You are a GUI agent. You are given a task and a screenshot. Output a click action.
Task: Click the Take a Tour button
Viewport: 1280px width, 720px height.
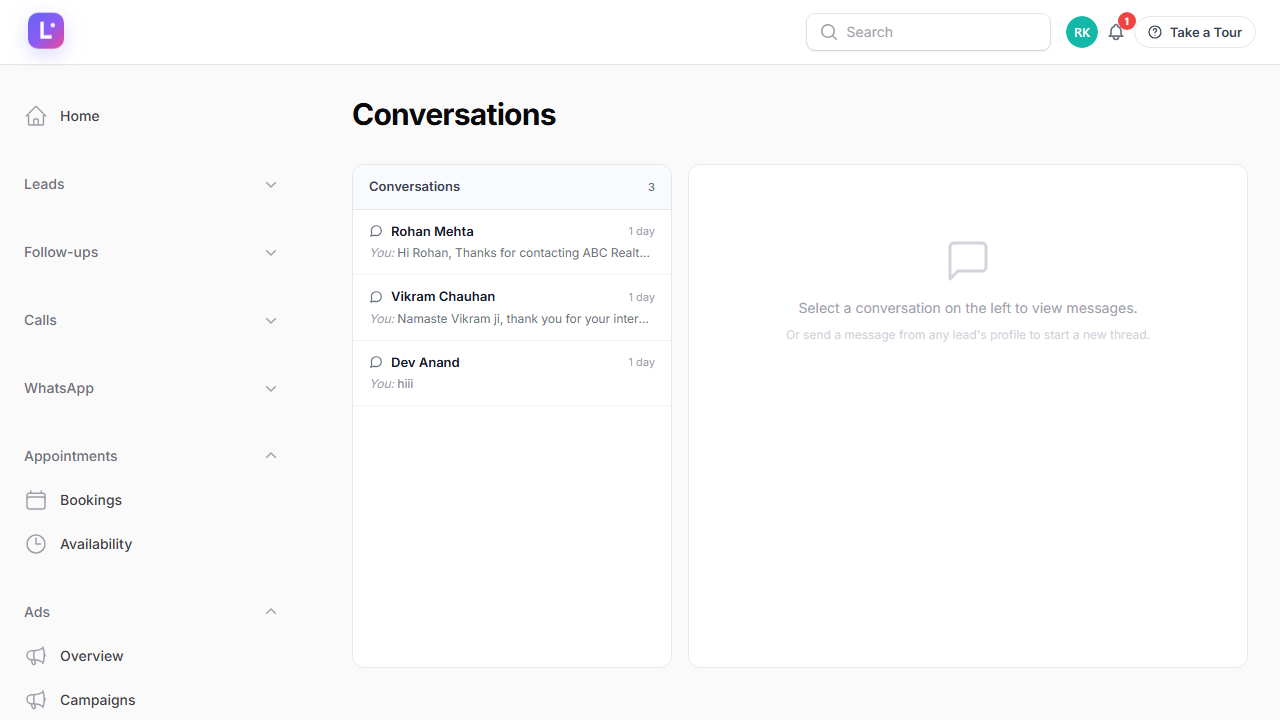click(x=1195, y=32)
